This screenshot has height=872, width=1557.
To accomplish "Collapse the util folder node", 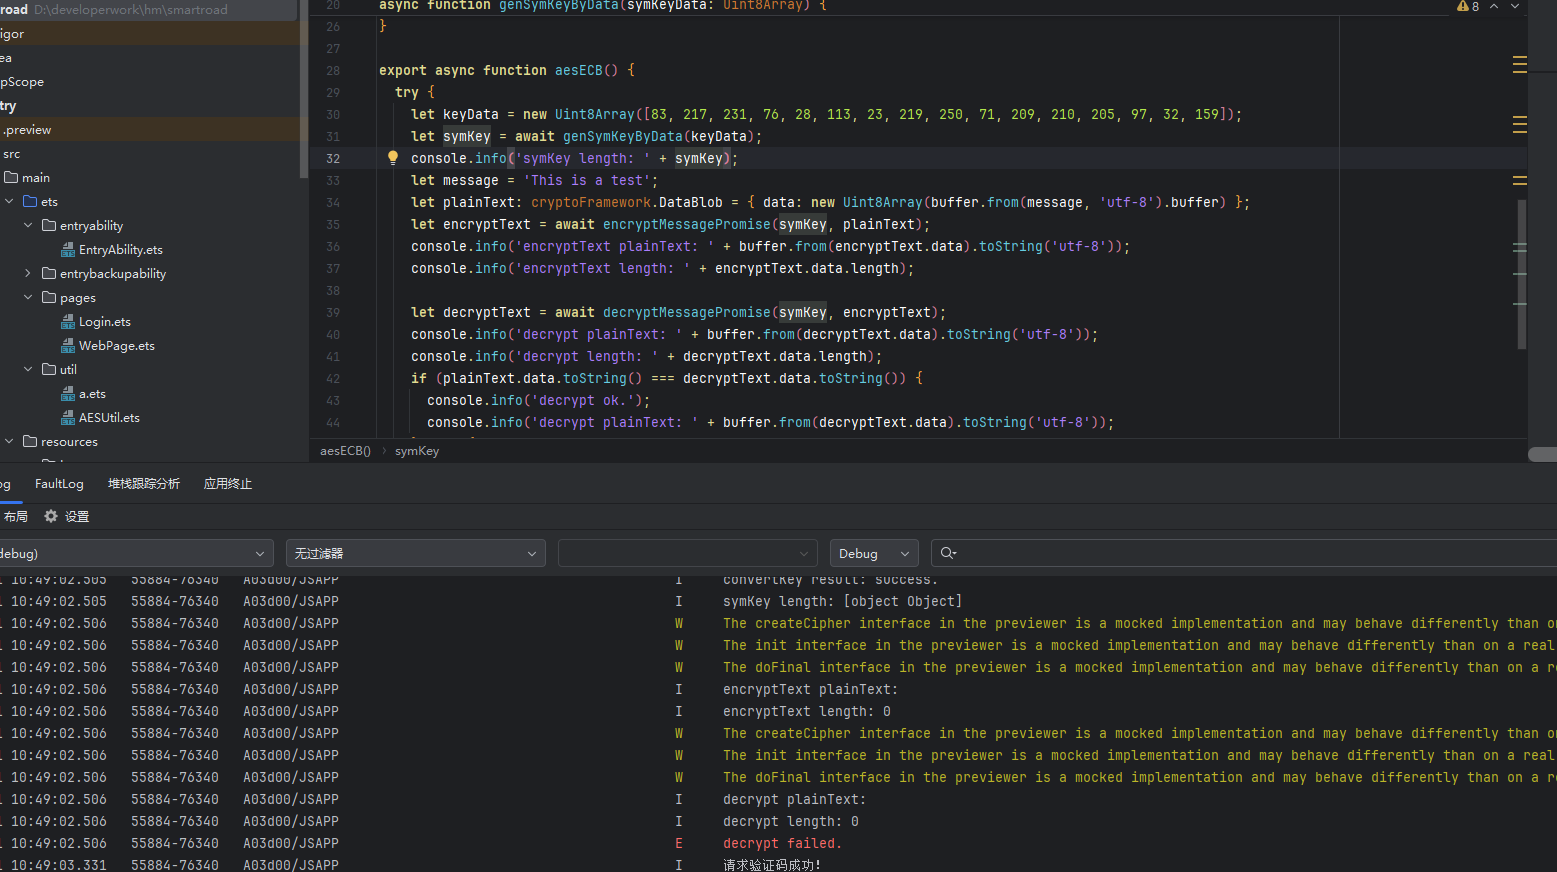I will point(28,370).
